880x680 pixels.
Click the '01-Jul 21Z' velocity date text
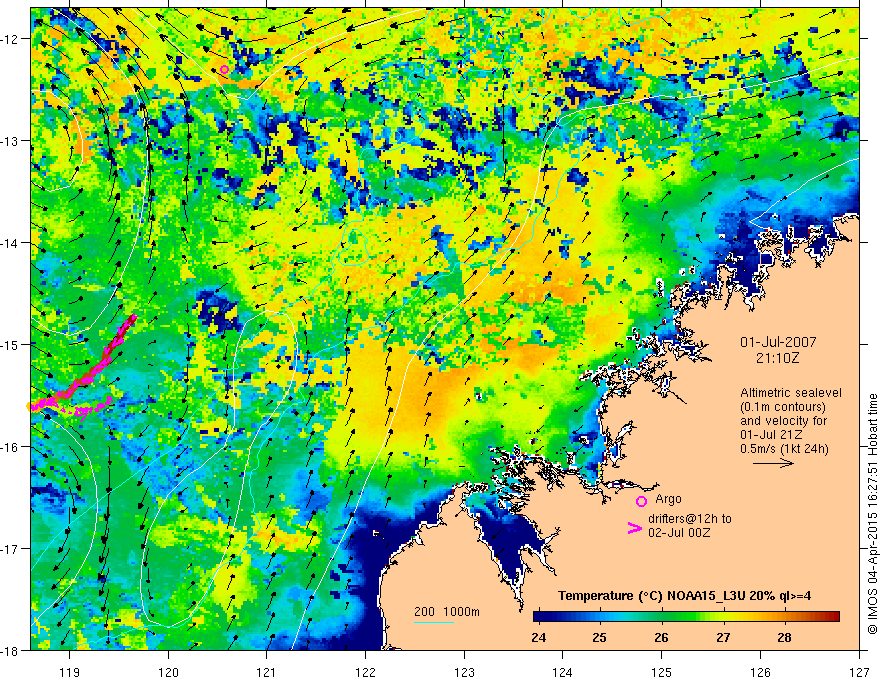point(771,435)
